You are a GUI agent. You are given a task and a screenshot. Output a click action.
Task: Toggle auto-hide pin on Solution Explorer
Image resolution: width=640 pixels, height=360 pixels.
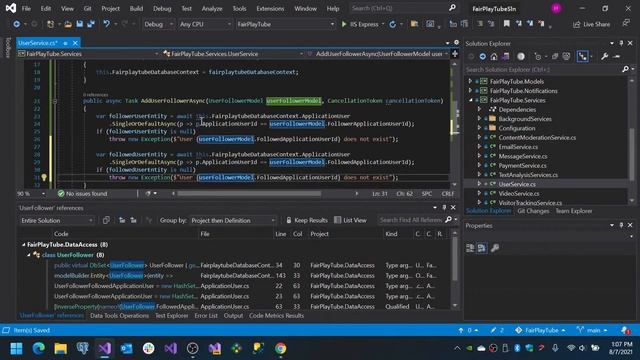[621, 43]
